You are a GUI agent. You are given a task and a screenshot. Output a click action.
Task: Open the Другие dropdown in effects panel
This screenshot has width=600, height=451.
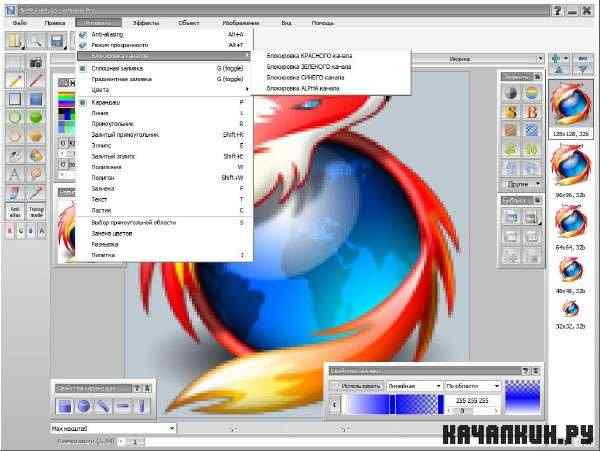pos(522,184)
